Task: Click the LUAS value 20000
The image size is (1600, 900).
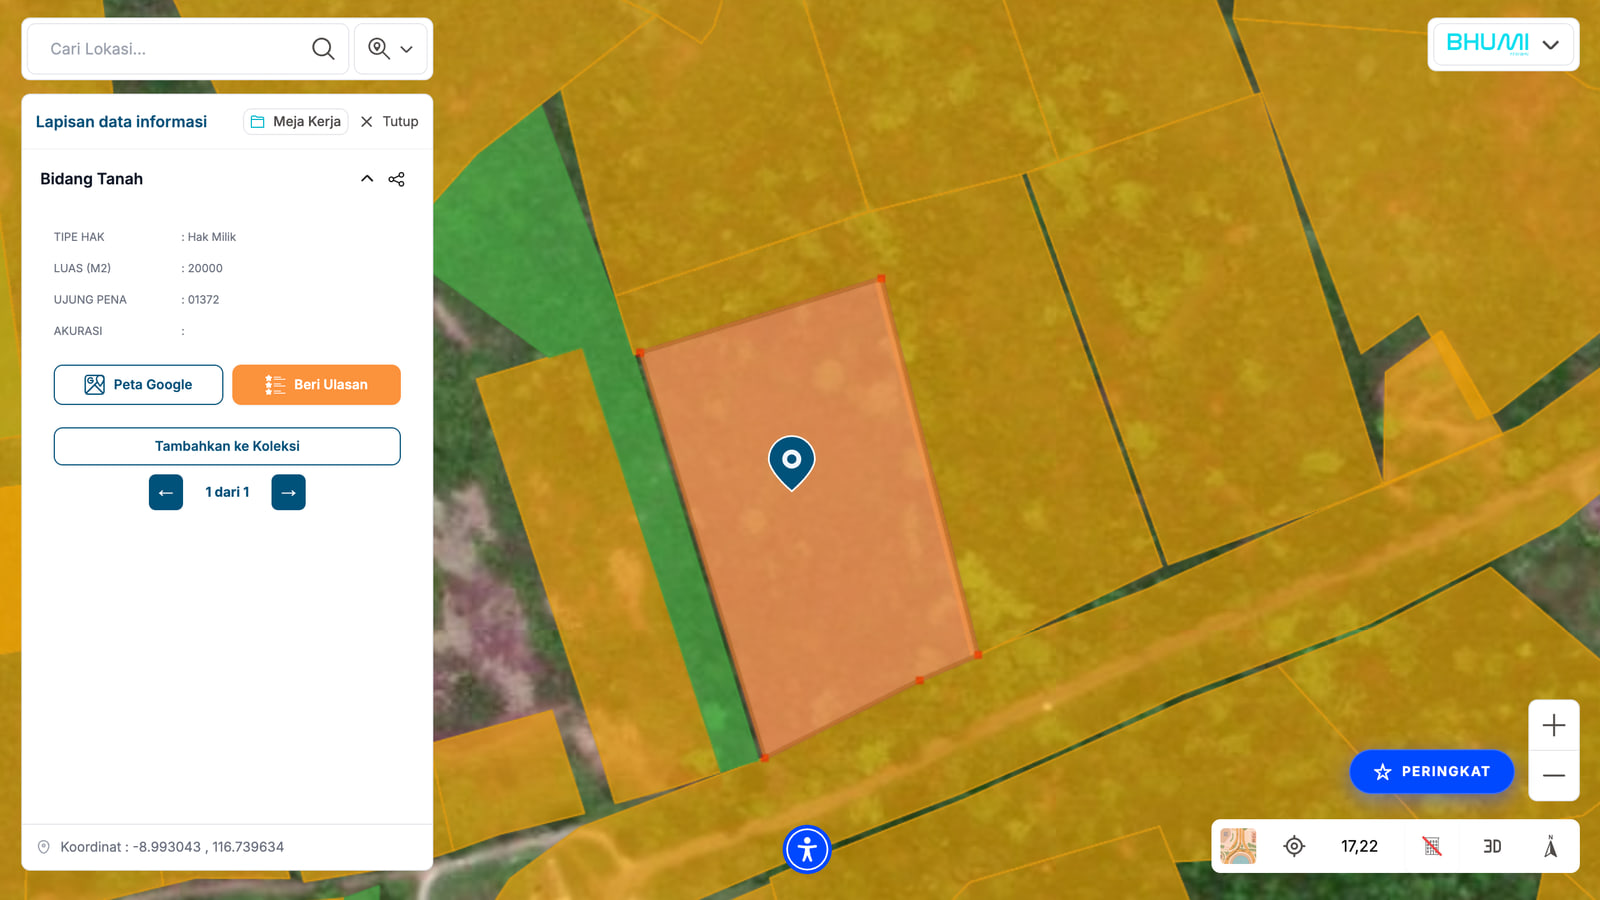Action: pos(205,268)
